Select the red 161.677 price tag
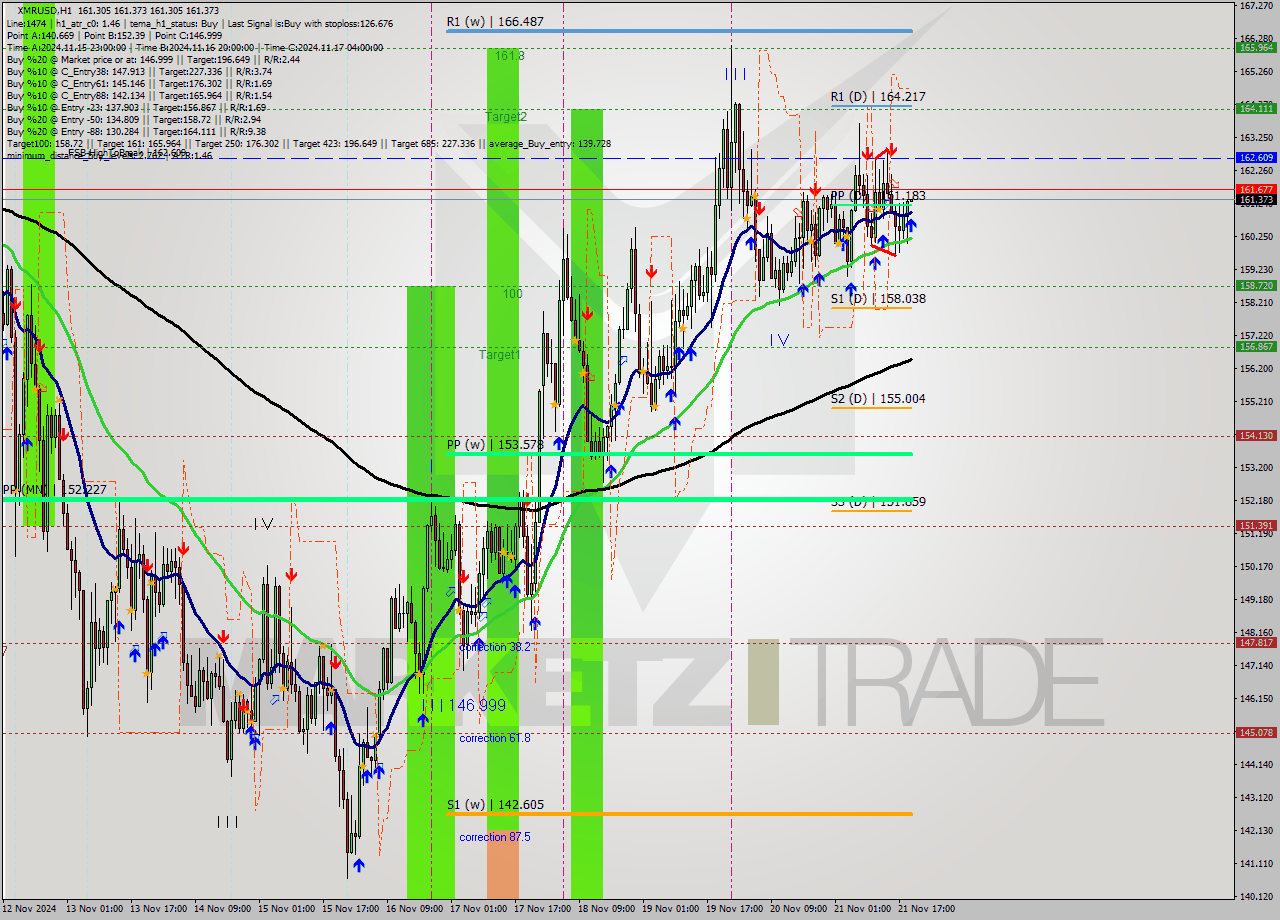This screenshot has width=1280, height=920. click(1256, 189)
